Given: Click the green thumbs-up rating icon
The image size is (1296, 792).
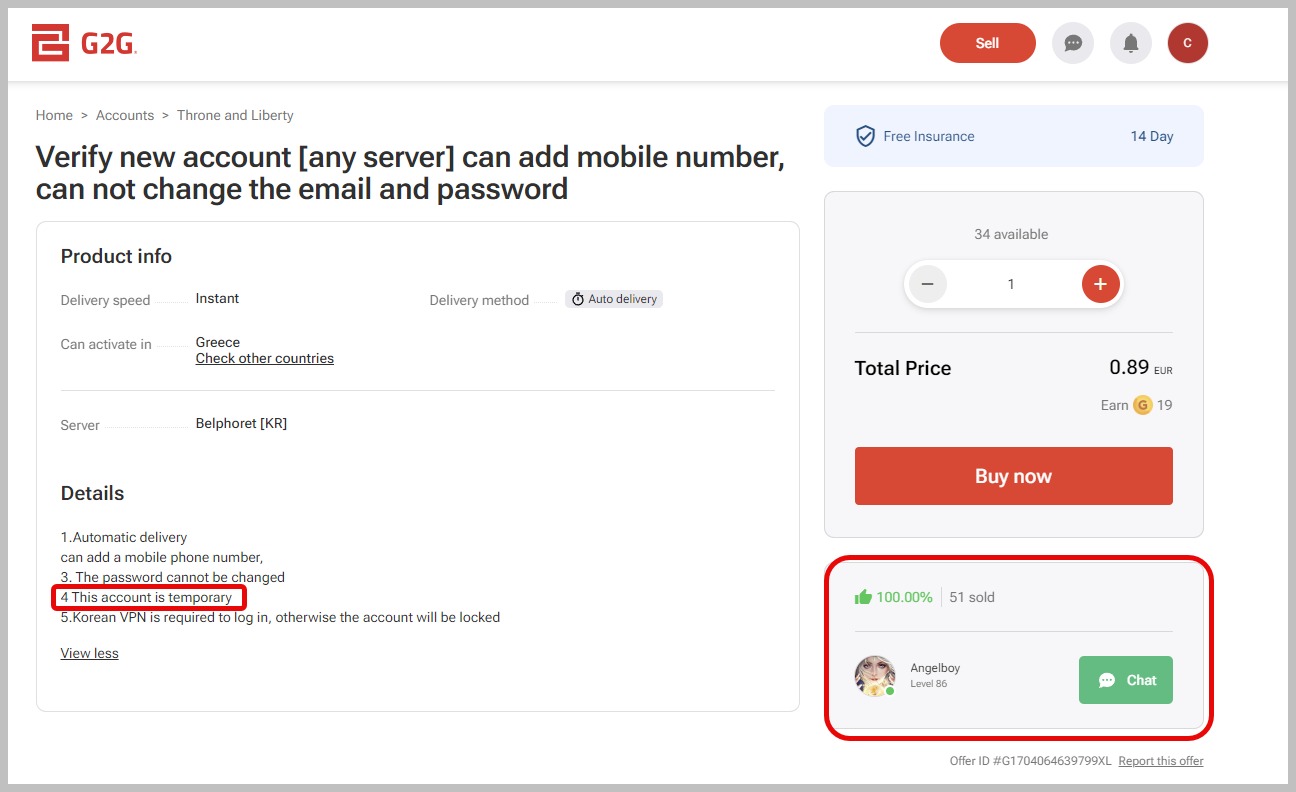Looking at the screenshot, I should 863,597.
